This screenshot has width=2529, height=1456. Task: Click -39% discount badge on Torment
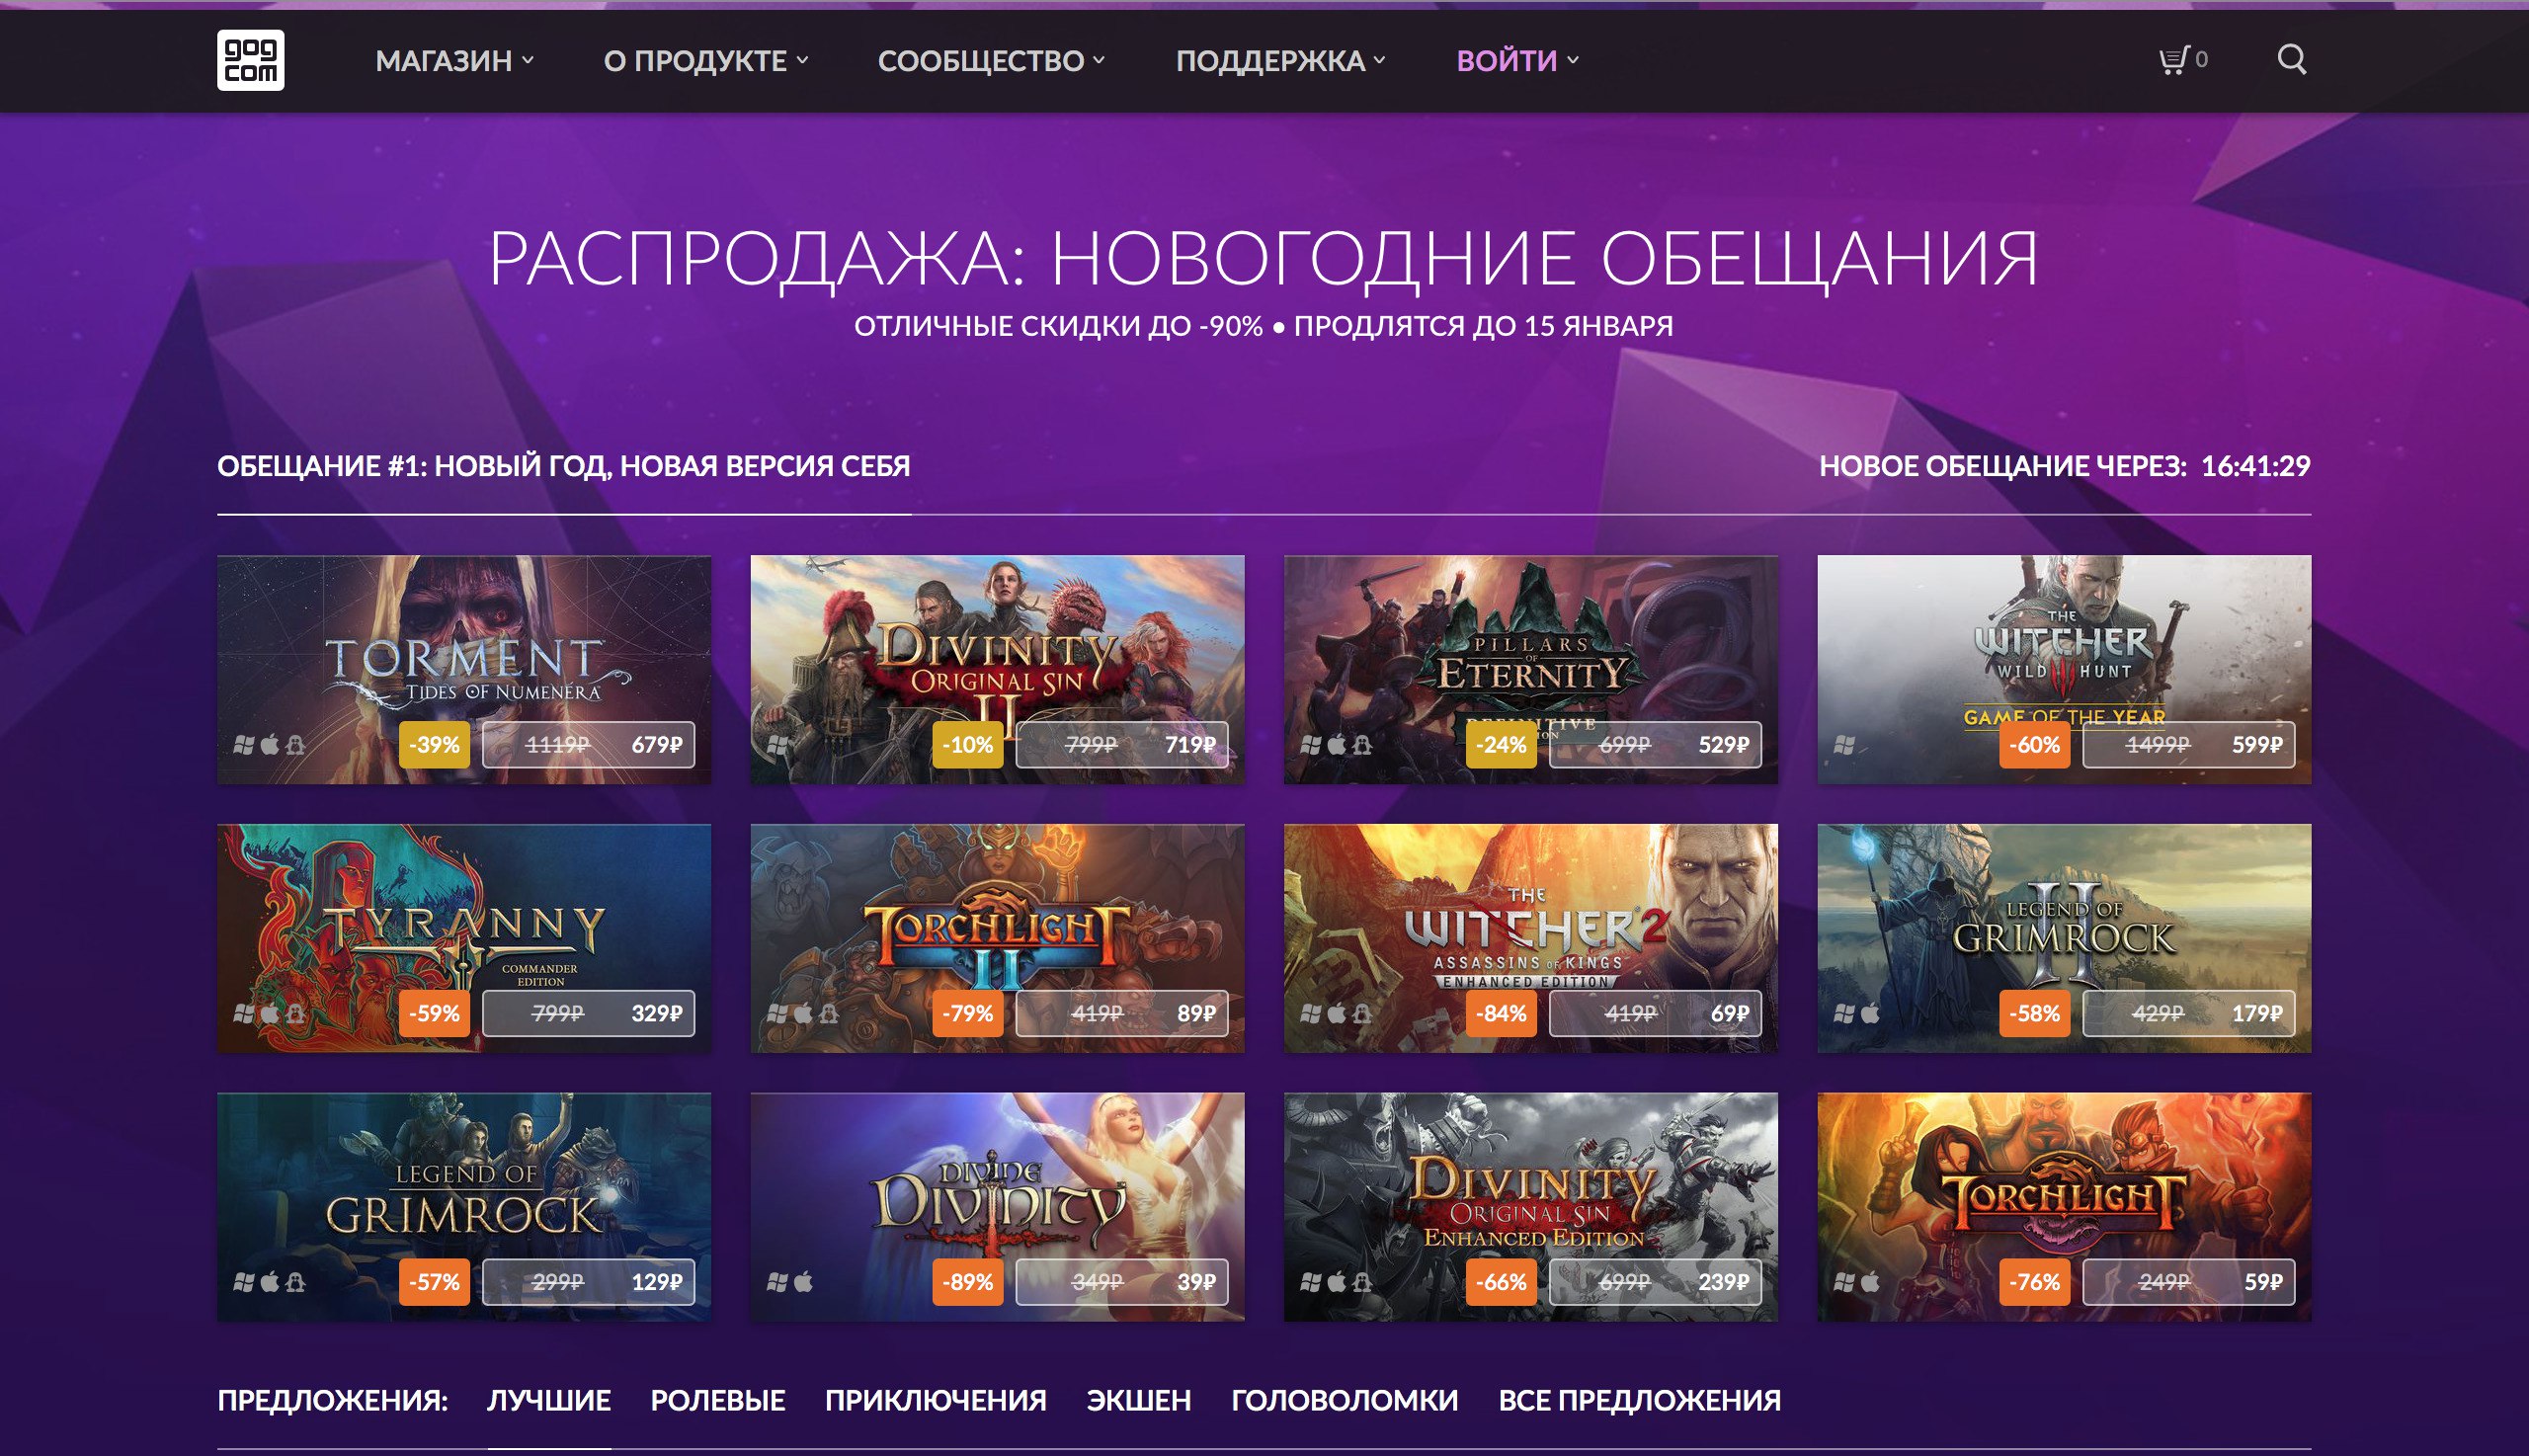[x=434, y=745]
